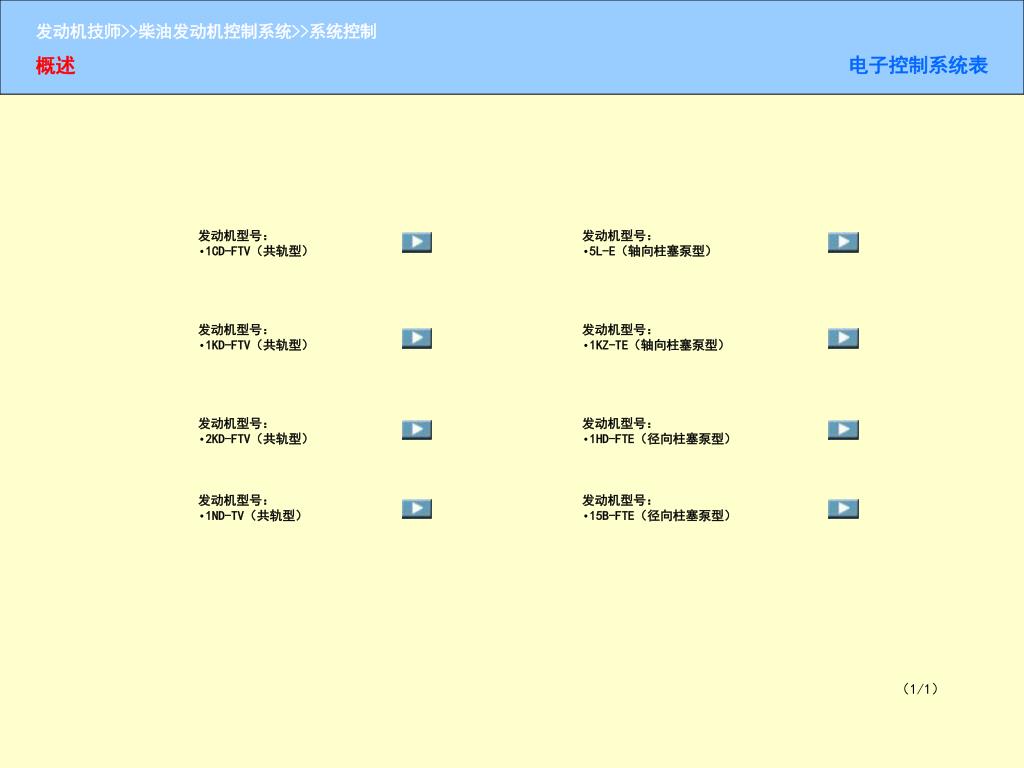Click the text 1HD-FTE（径向柱塞泵型）
Image resolution: width=1024 pixels, height=768 pixels.
point(660,440)
